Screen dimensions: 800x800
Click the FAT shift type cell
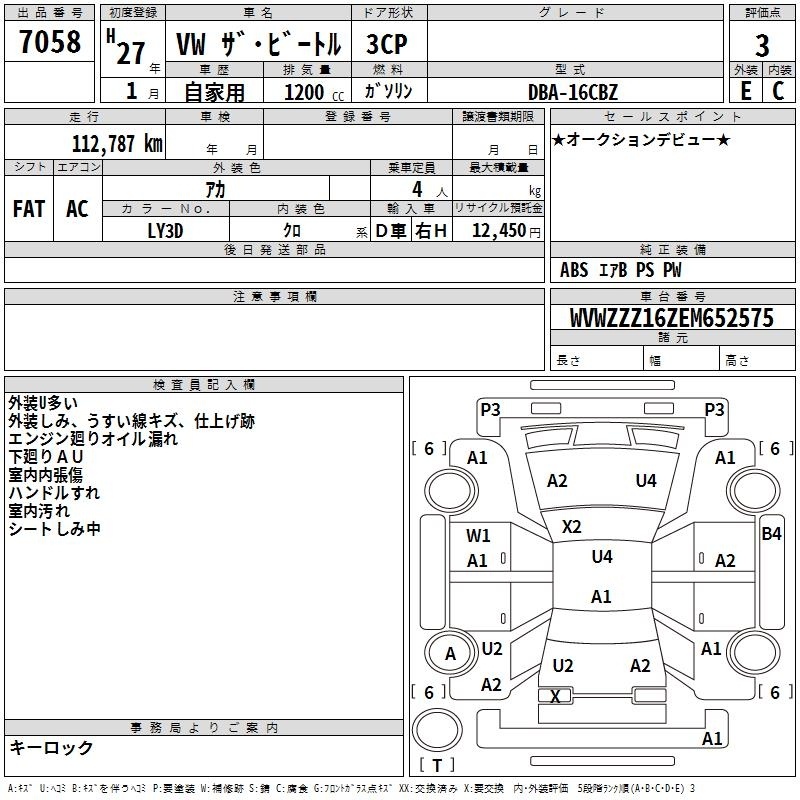click(x=29, y=208)
